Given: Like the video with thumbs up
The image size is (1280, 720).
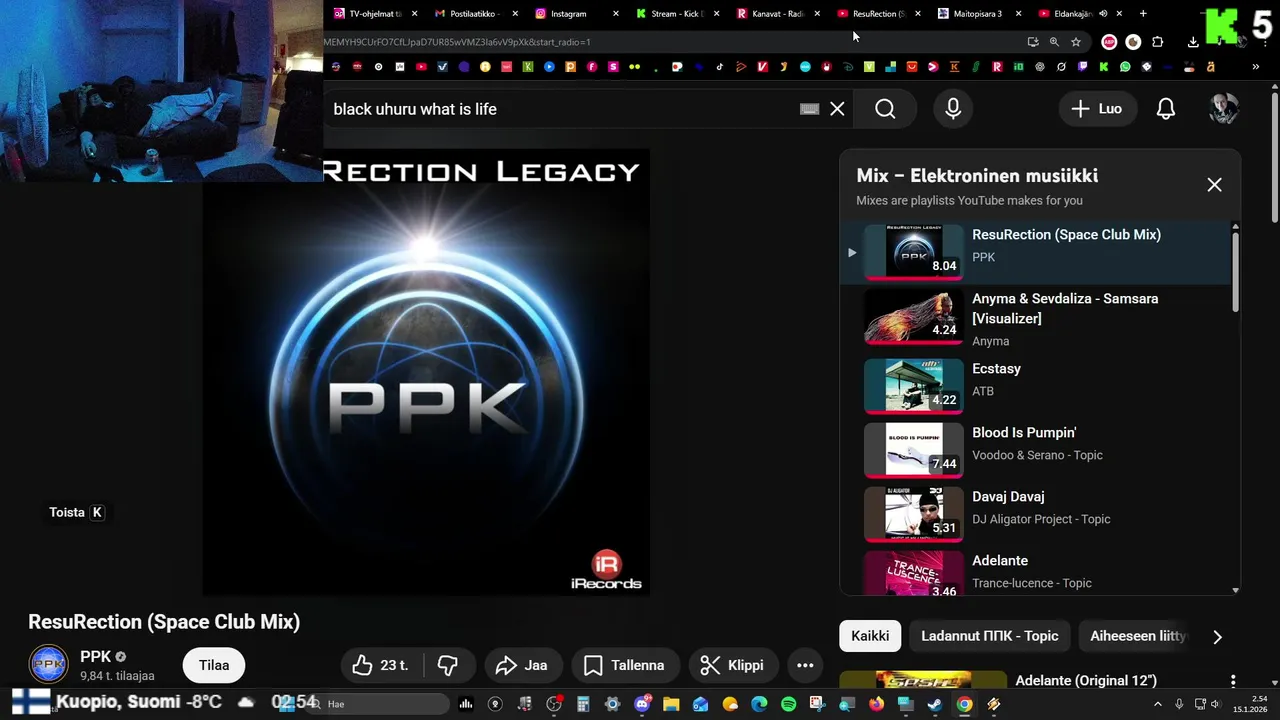Looking at the screenshot, I should pyautogui.click(x=382, y=665).
